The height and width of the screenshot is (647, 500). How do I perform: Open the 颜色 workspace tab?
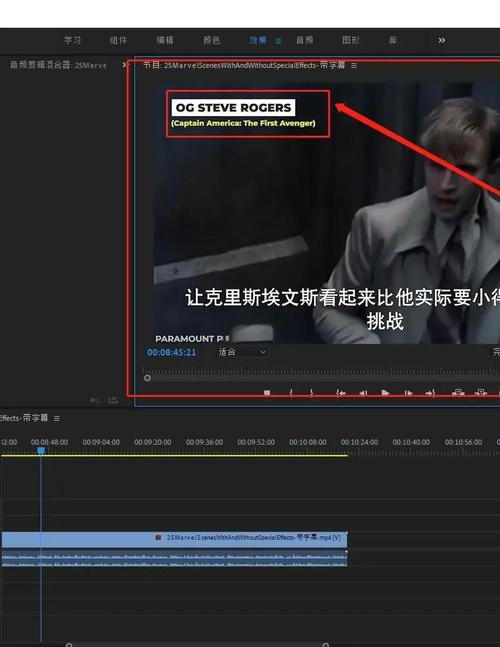click(211, 40)
